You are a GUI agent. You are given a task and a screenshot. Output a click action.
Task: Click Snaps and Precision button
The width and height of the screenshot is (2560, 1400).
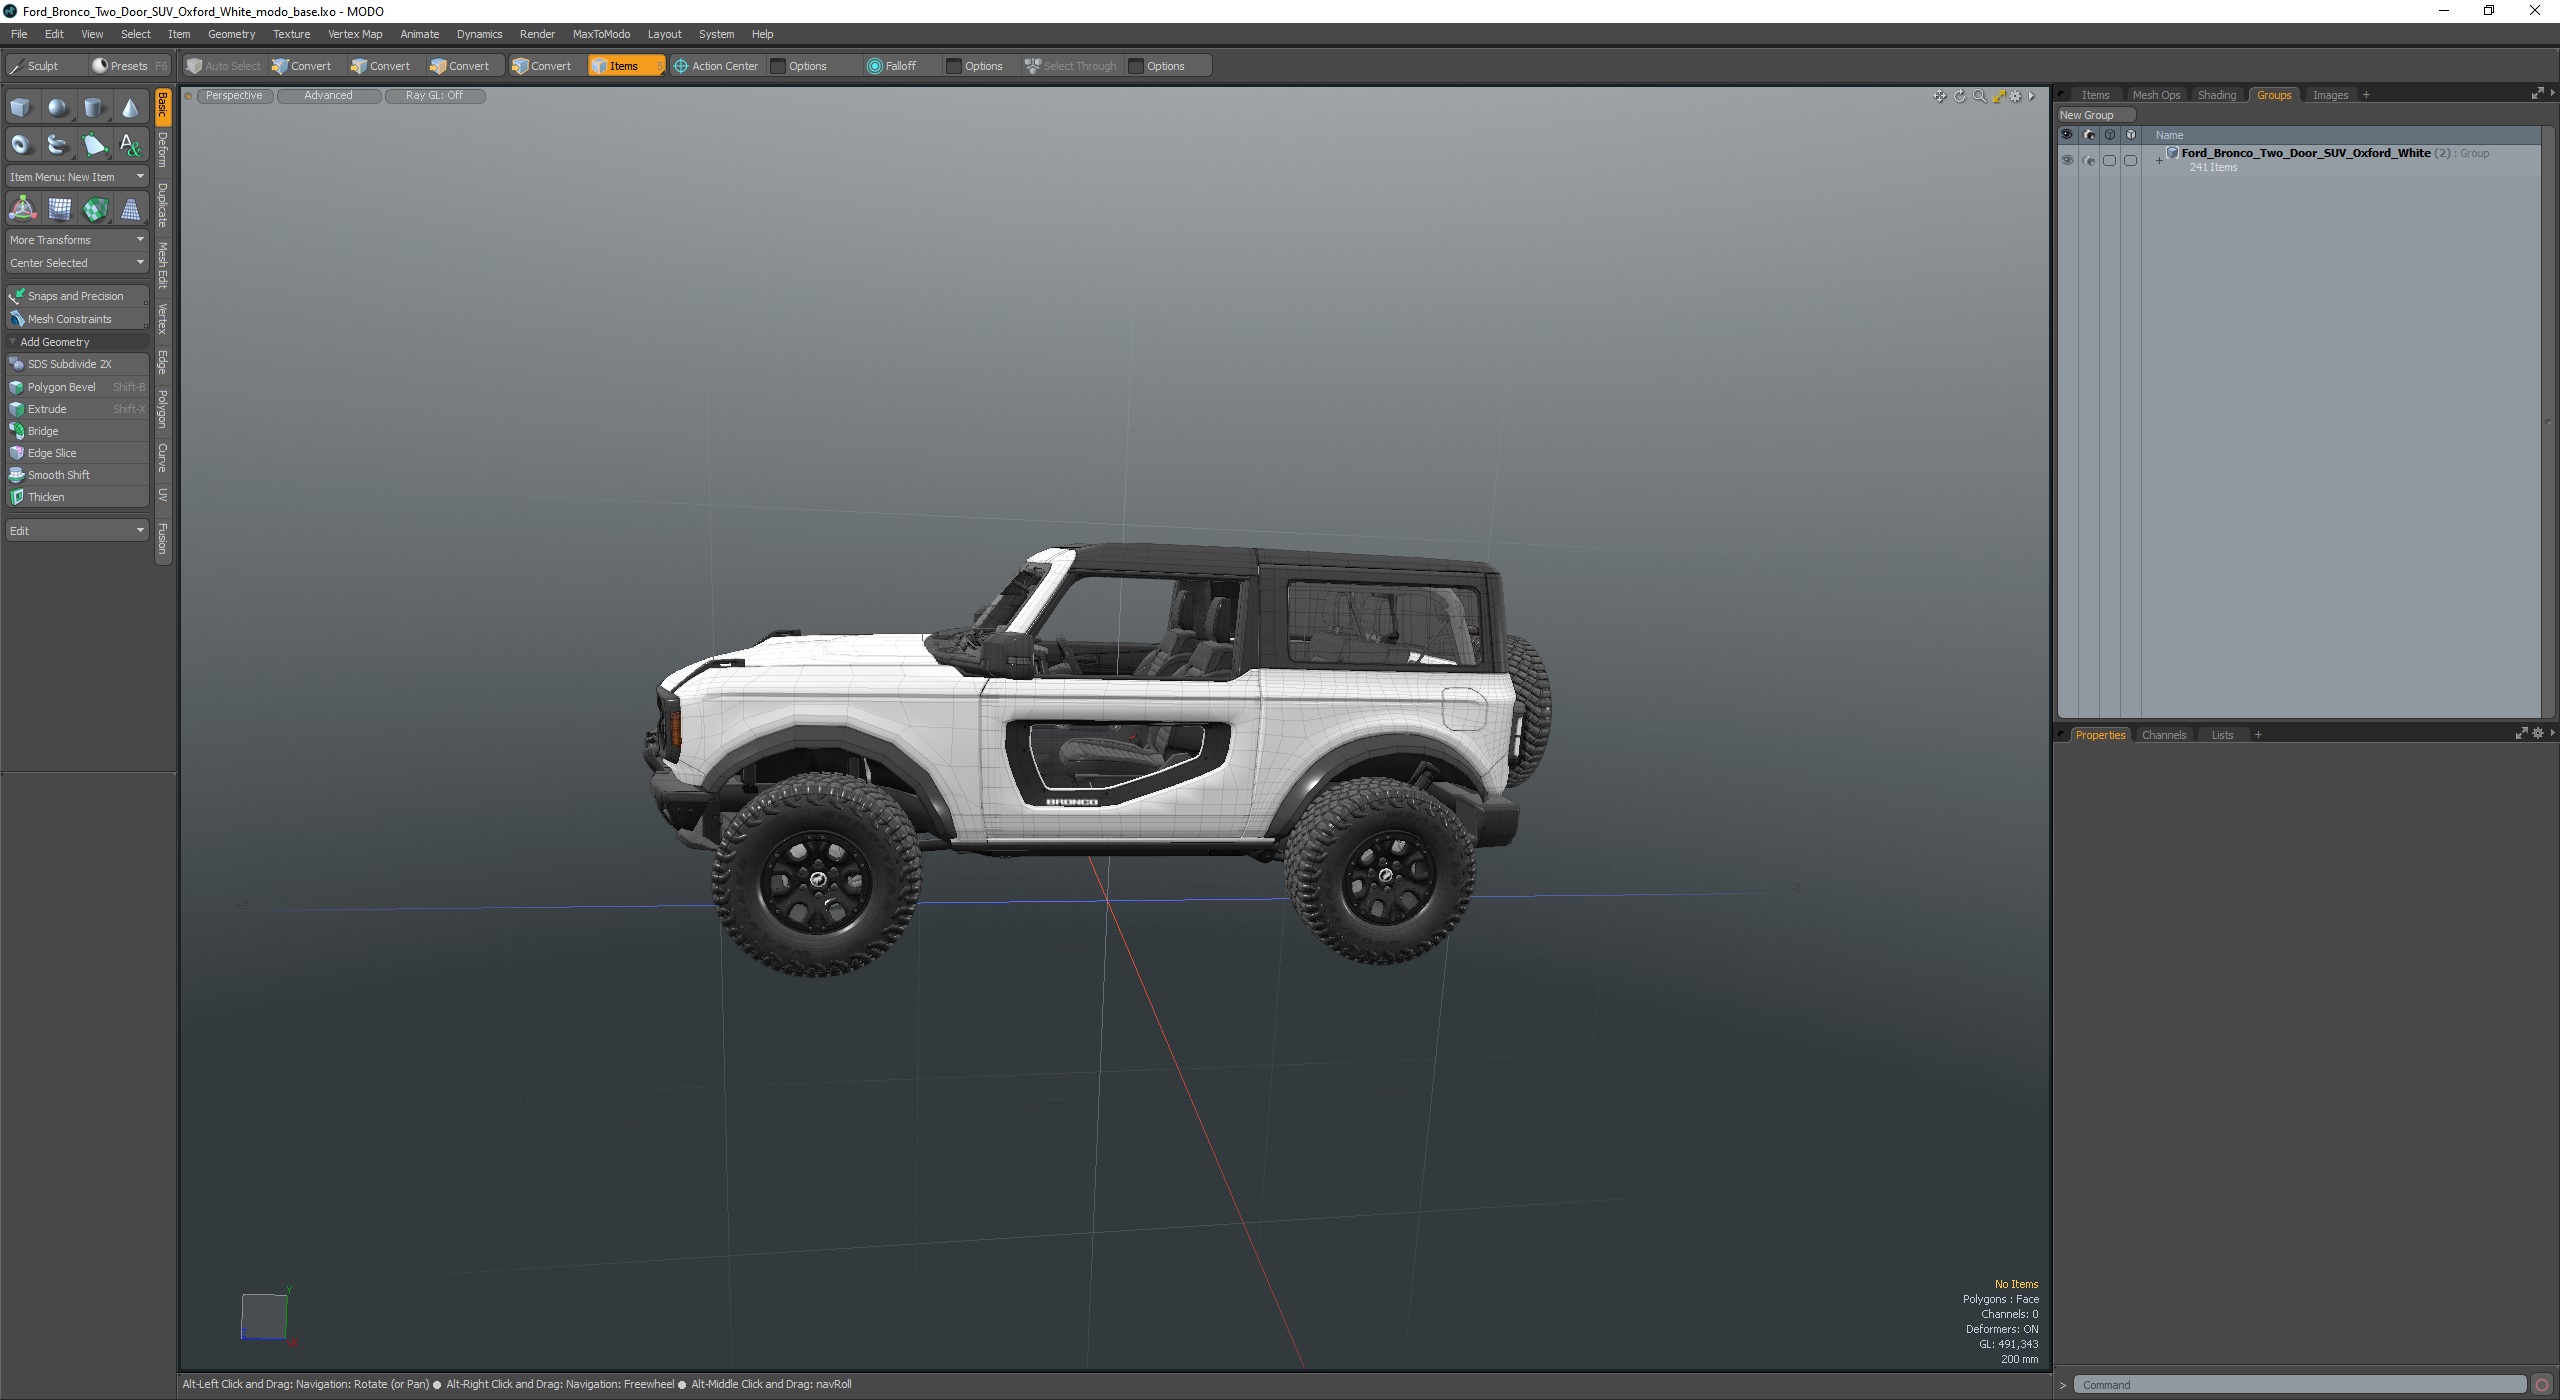[x=77, y=296]
